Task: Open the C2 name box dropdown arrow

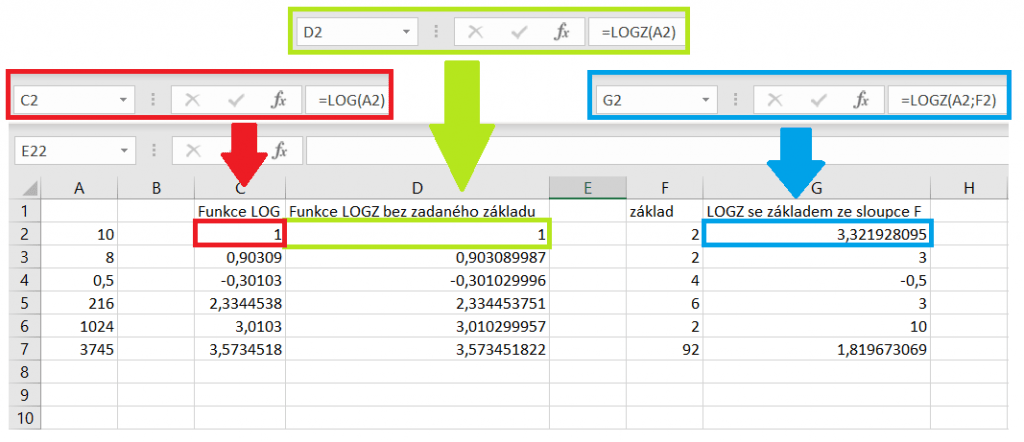Action: point(124,100)
